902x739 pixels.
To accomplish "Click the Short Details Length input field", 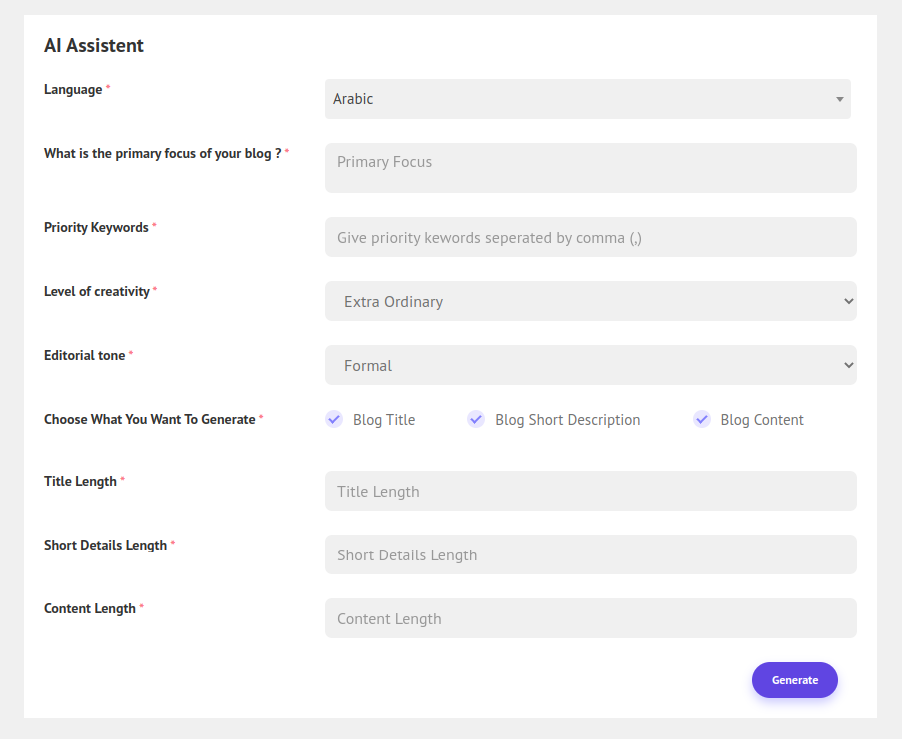I will point(590,555).
